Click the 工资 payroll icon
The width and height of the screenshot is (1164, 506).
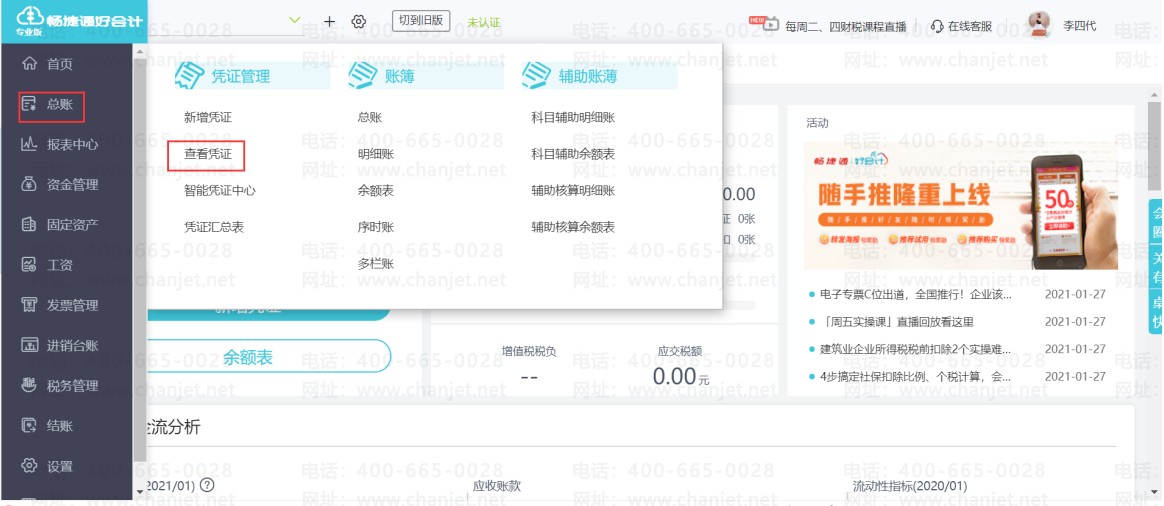point(30,265)
